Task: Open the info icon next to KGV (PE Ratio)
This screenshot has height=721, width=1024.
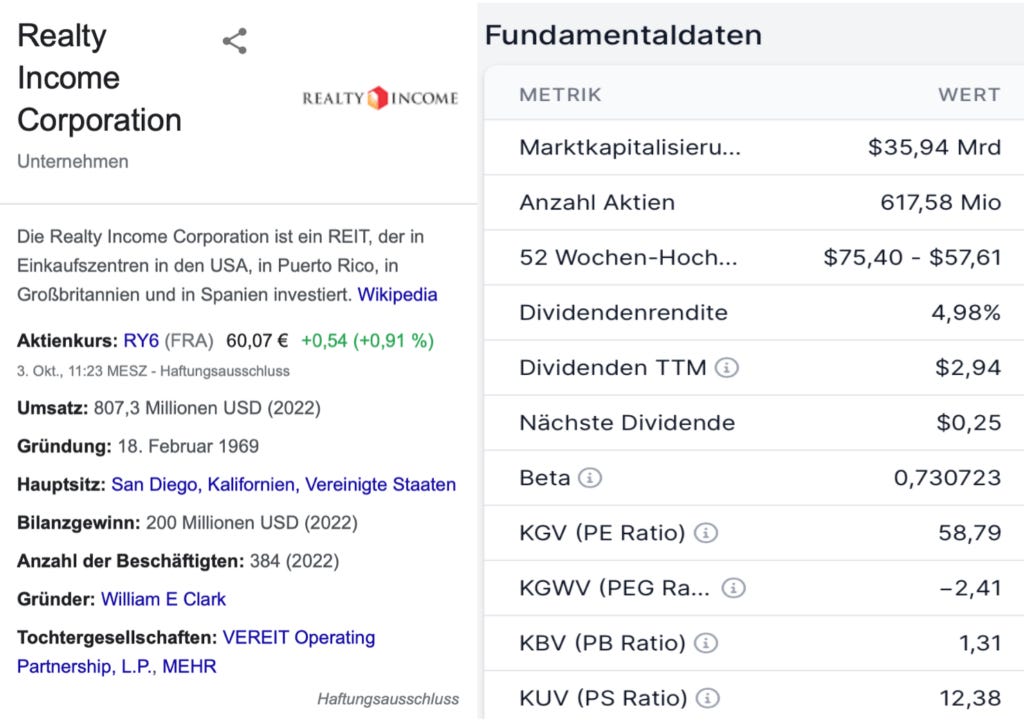Action: coord(705,533)
